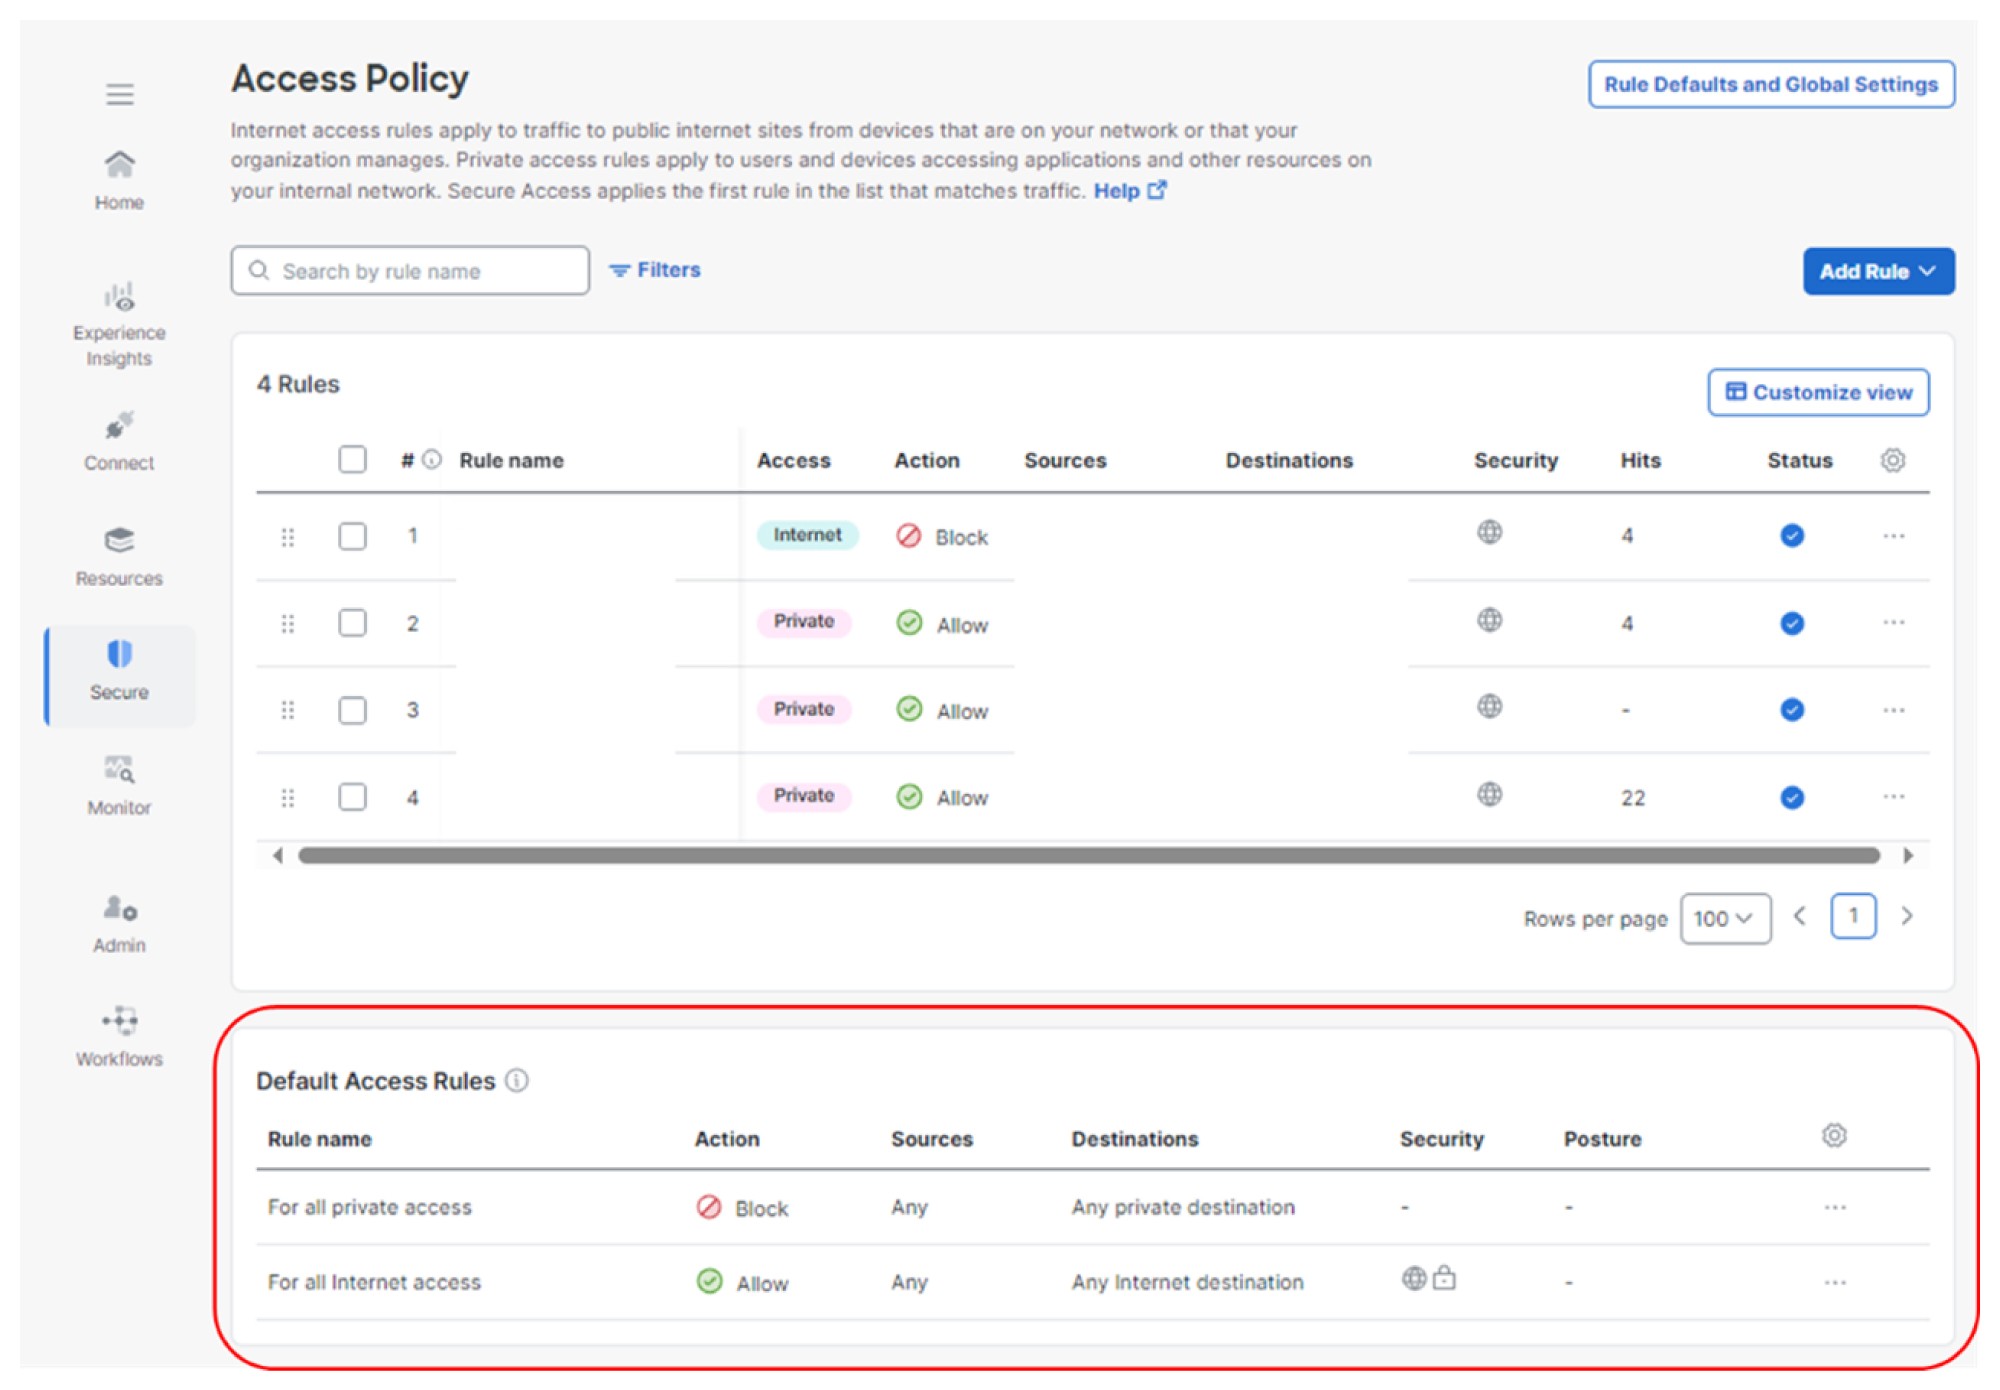This screenshot has width=2000, height=1390.
Task: Go to next page of rules
Action: tap(1907, 916)
